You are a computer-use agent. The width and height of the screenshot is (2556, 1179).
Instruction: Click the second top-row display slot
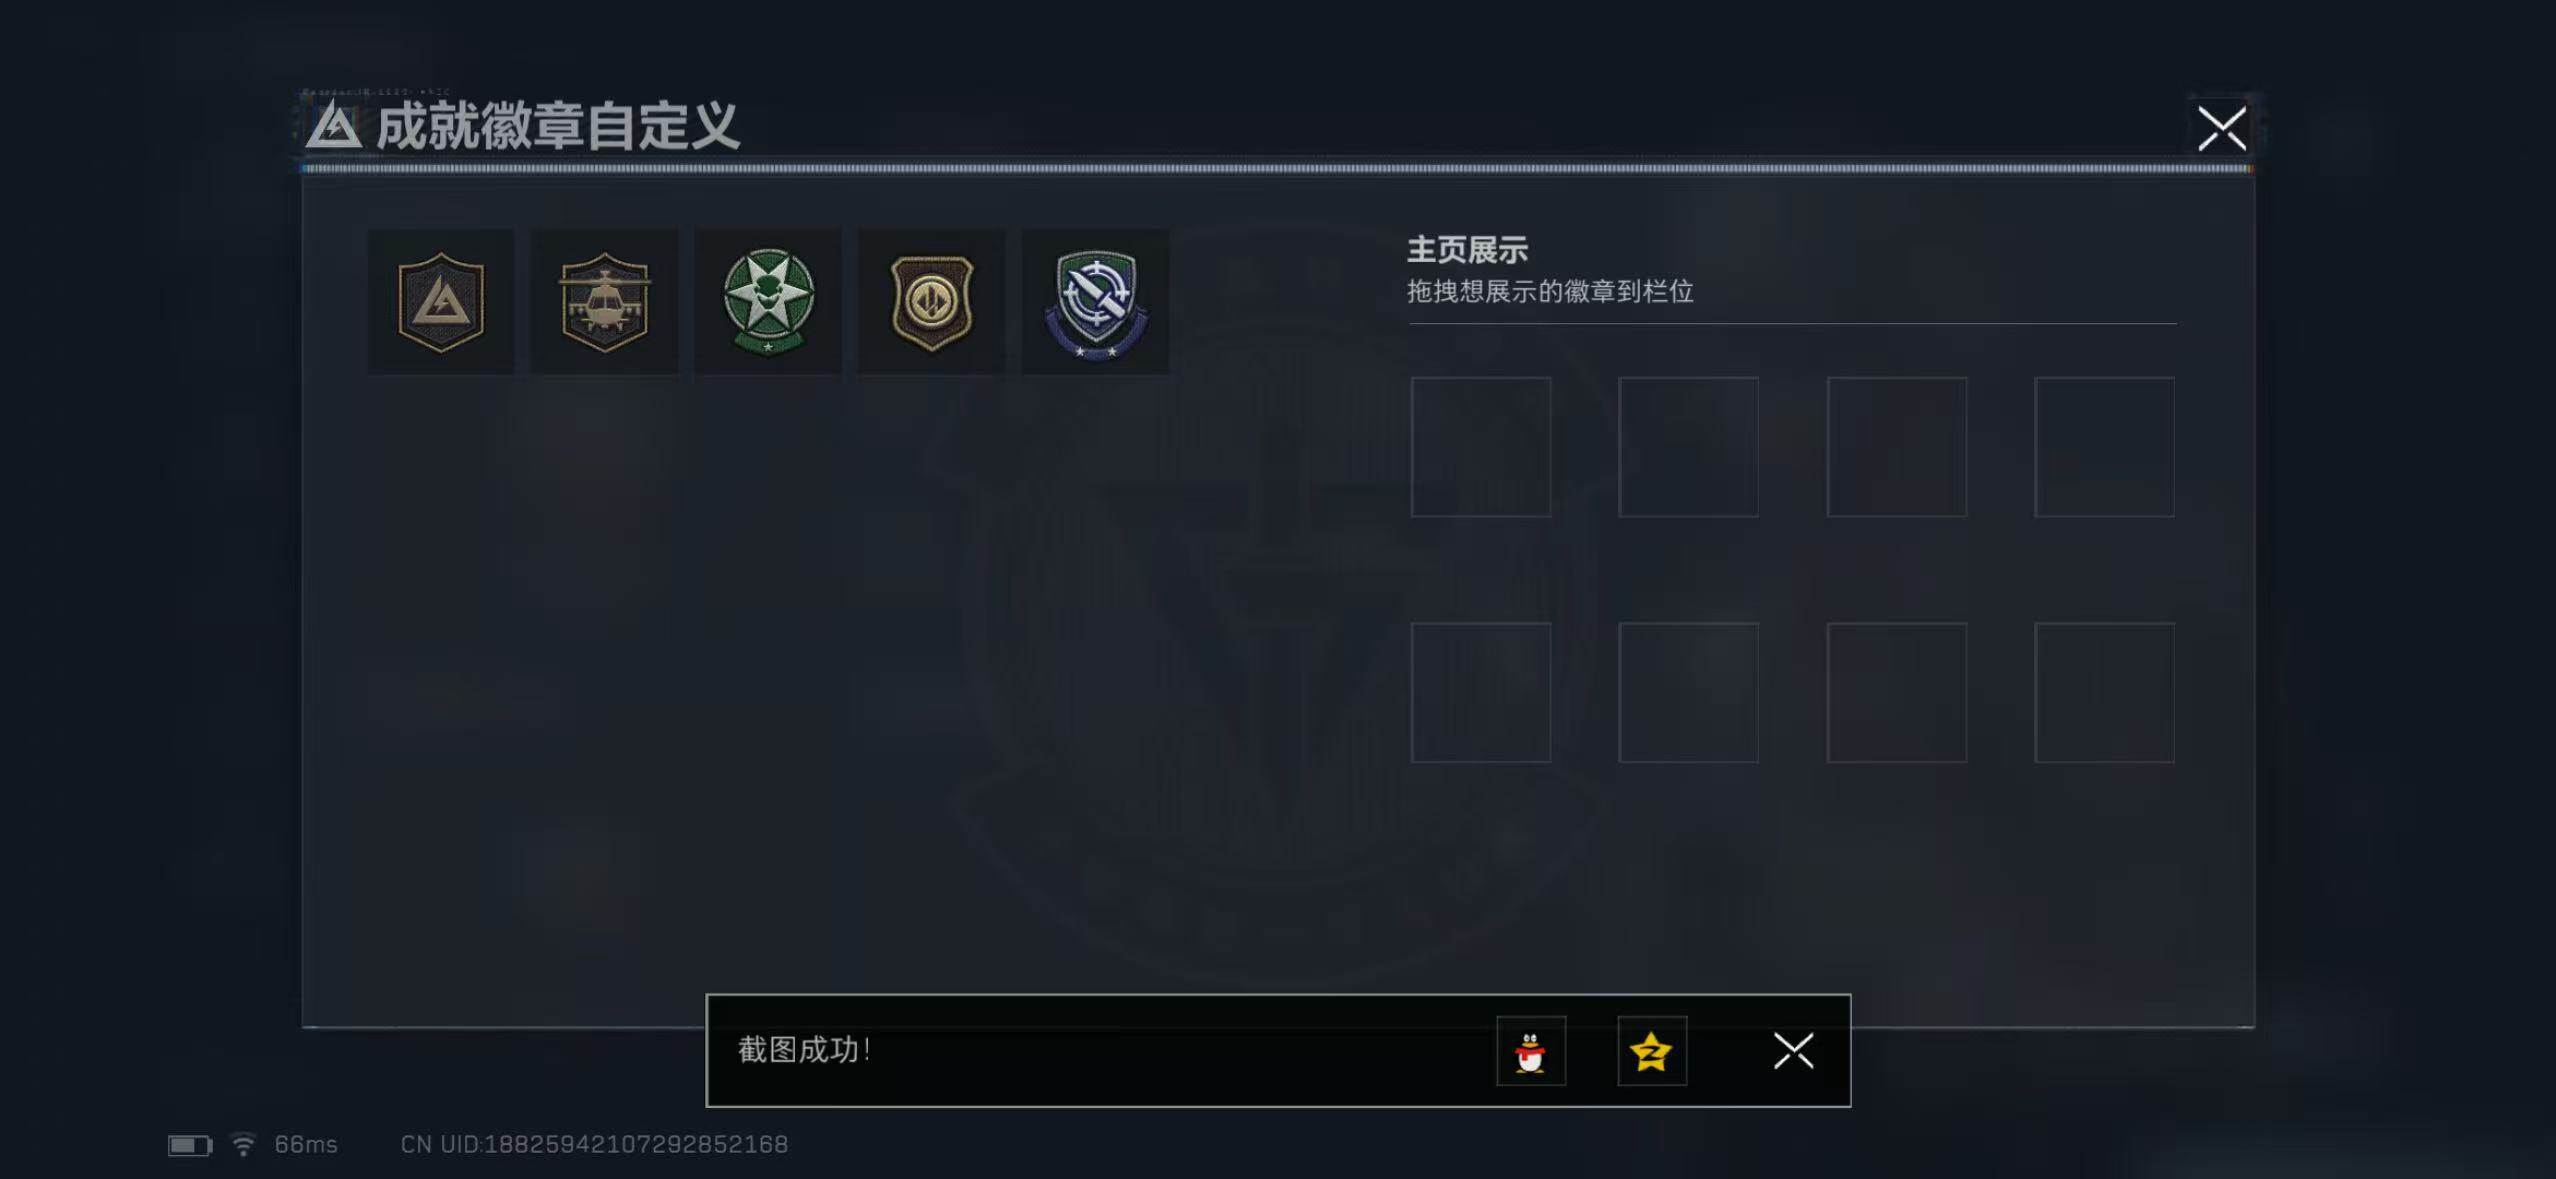click(1689, 447)
